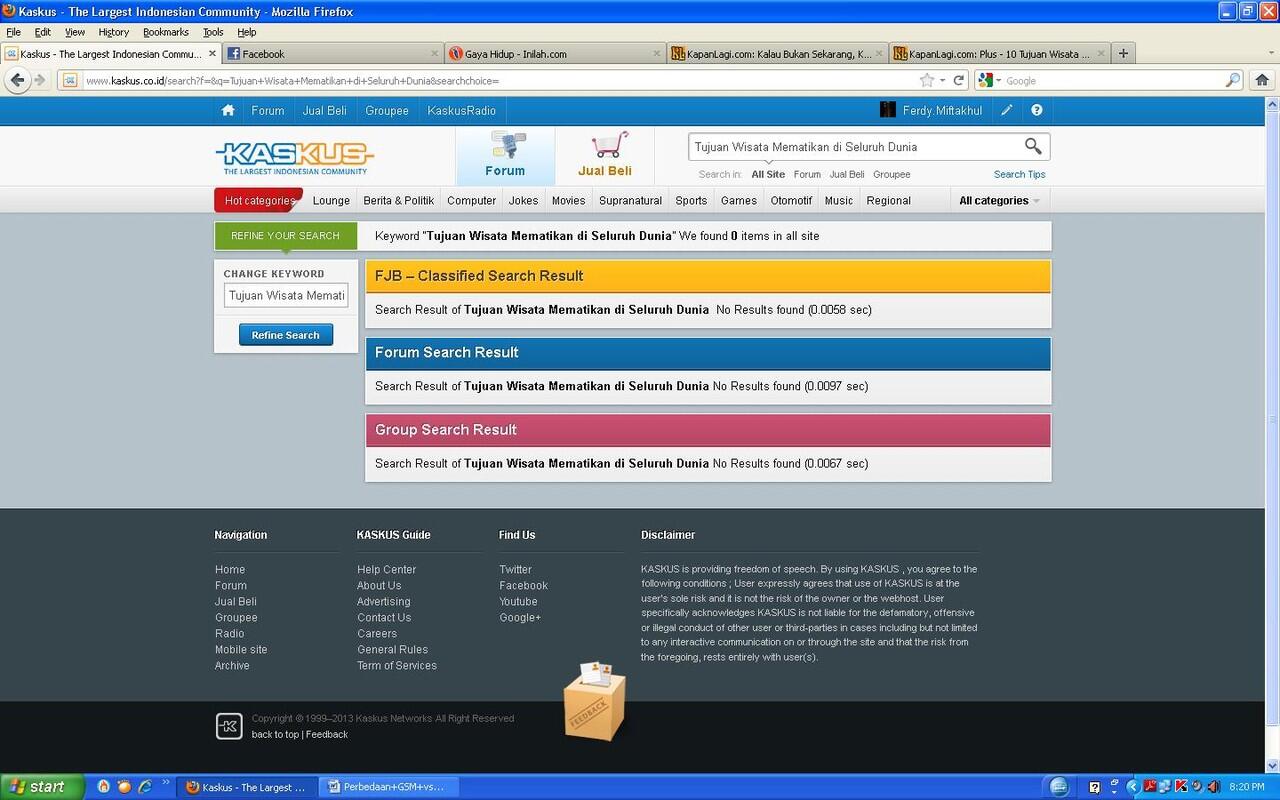Open Help Center footer link
The width and height of the screenshot is (1280, 800).
(386, 569)
